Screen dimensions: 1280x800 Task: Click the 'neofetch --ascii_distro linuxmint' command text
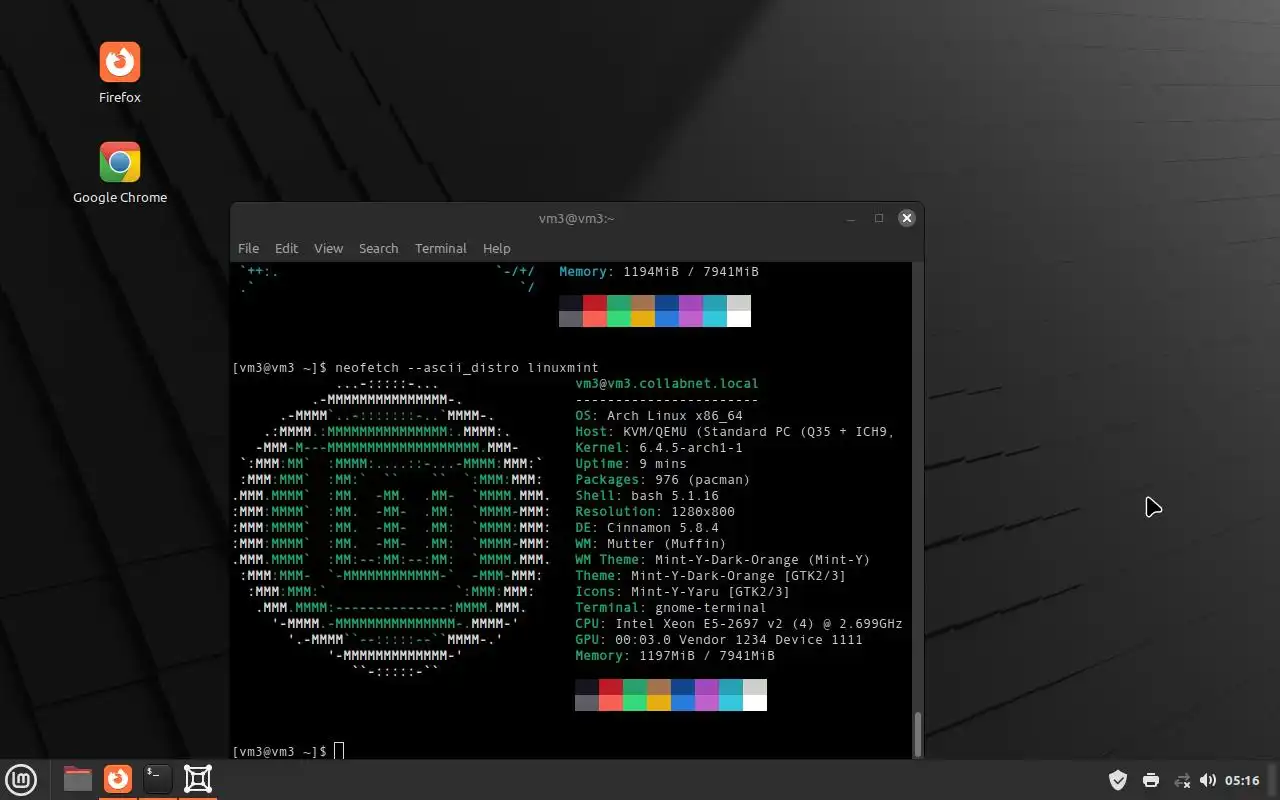coord(467,367)
